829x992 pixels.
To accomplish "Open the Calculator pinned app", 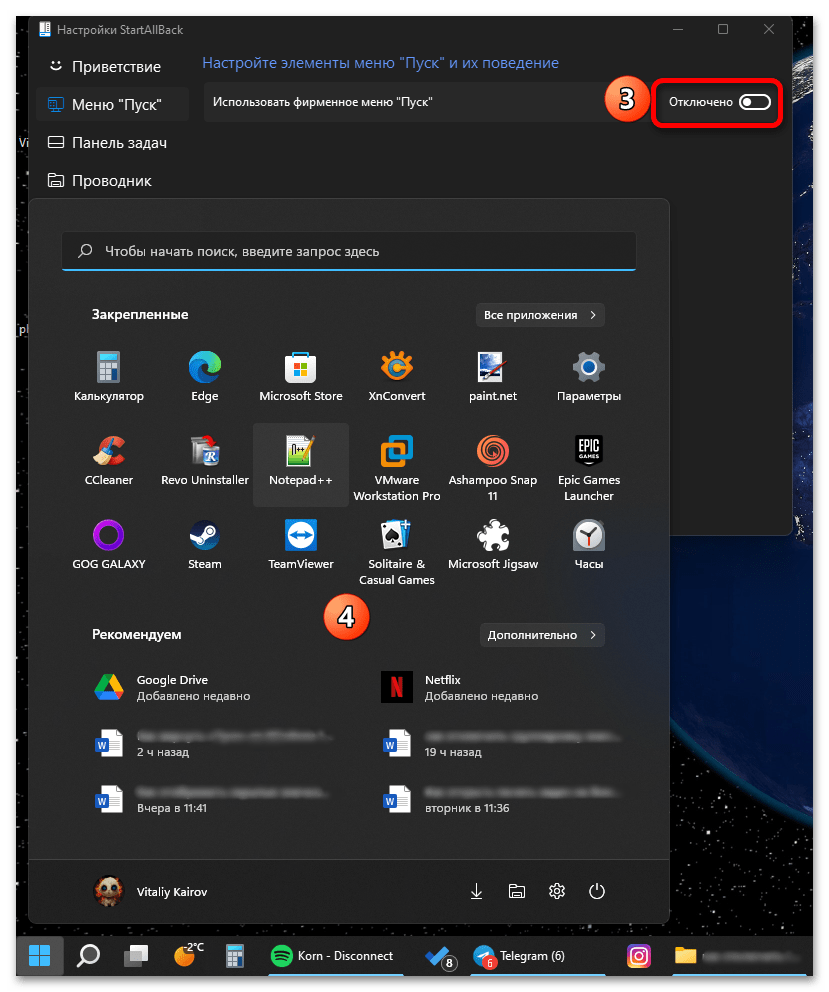I will pyautogui.click(x=109, y=376).
